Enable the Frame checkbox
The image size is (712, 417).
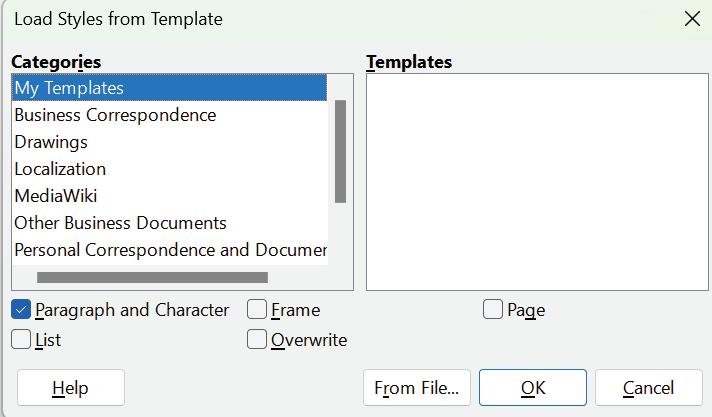click(257, 310)
